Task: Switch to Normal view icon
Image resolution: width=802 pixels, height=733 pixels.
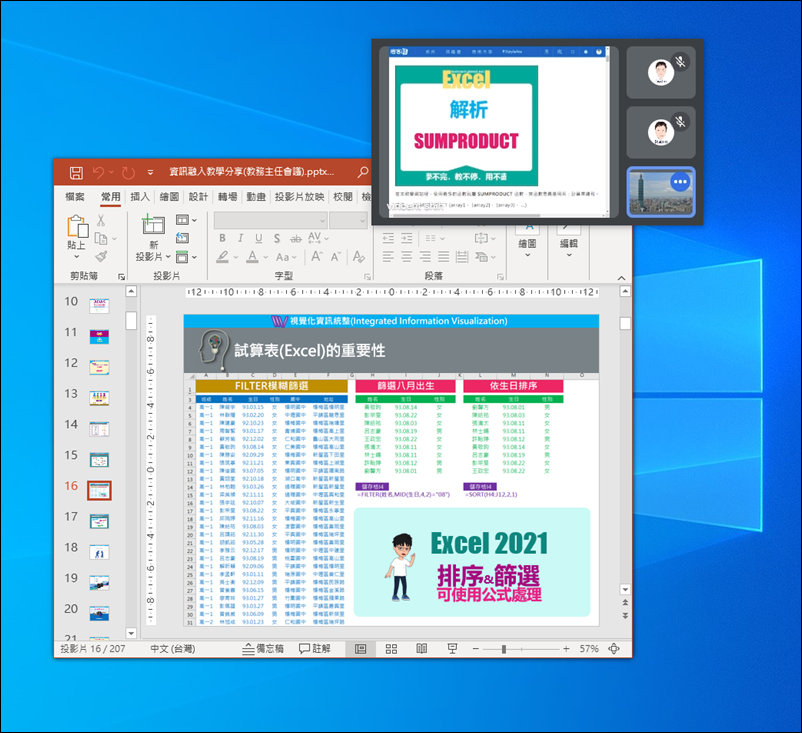Action: point(361,649)
